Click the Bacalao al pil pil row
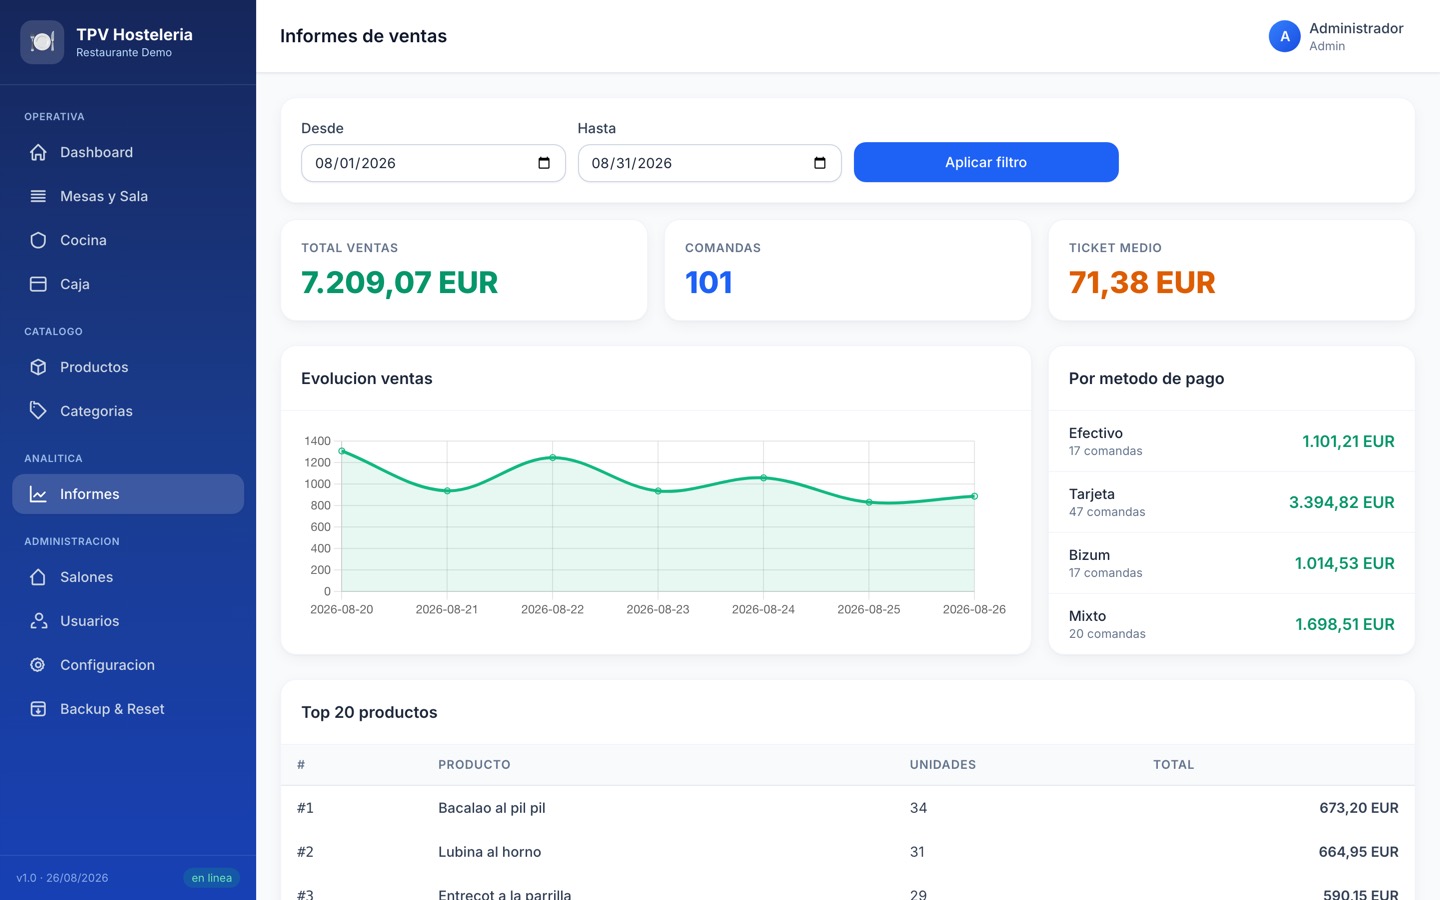 pos(848,808)
